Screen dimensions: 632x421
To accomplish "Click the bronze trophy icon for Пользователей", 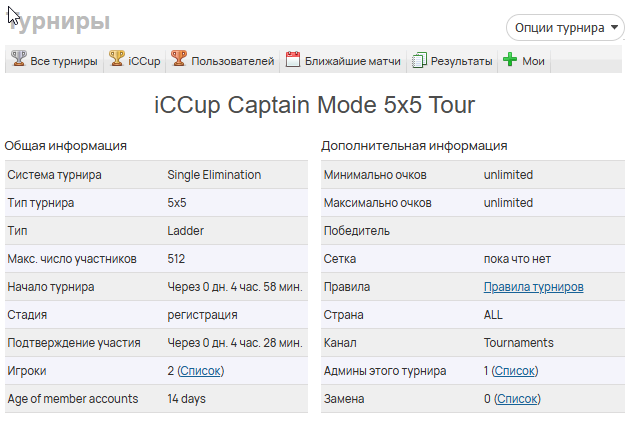I will [x=179, y=59].
